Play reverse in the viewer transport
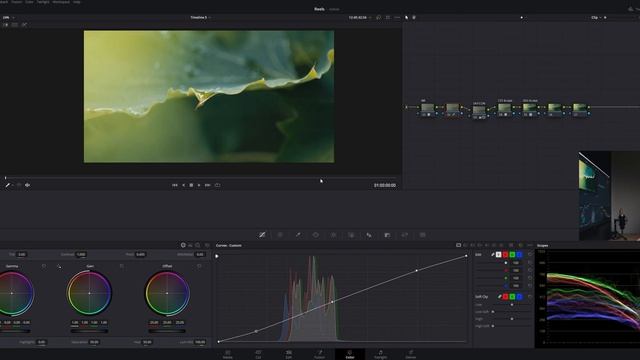This screenshot has height=360, width=640. click(x=183, y=185)
